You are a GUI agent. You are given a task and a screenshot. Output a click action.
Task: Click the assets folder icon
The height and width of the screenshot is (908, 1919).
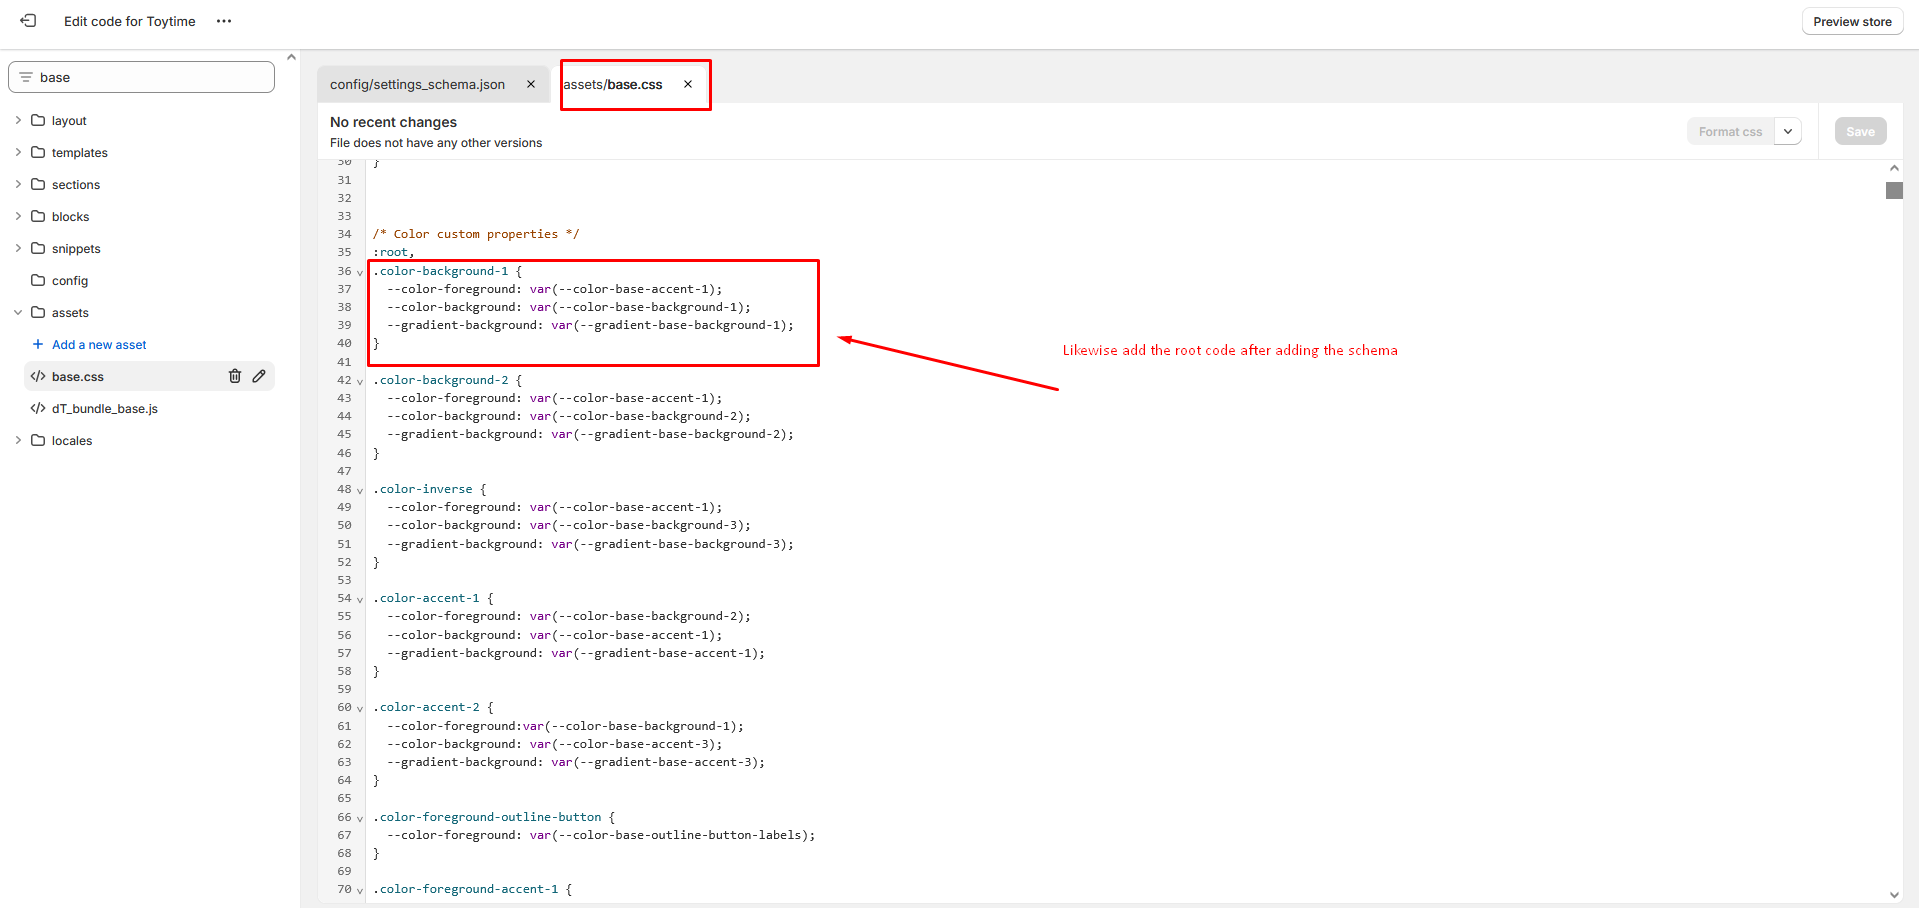pyautogui.click(x=38, y=312)
